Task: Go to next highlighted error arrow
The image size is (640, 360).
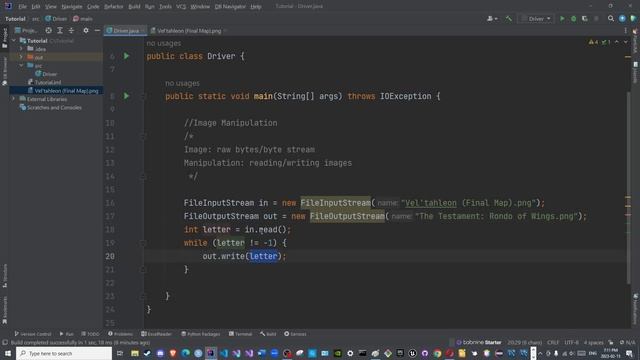Action: point(625,42)
